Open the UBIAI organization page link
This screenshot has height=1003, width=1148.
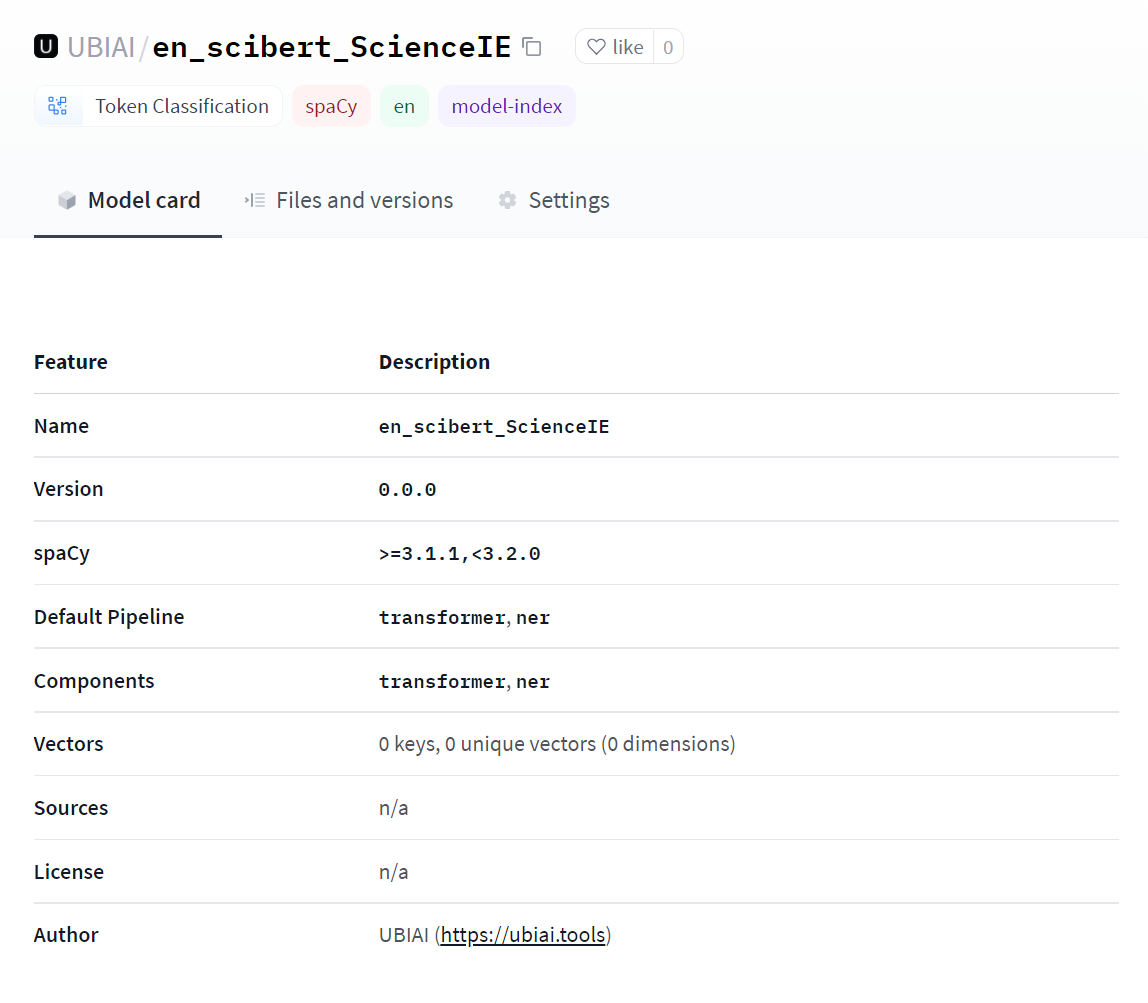click(x=101, y=47)
